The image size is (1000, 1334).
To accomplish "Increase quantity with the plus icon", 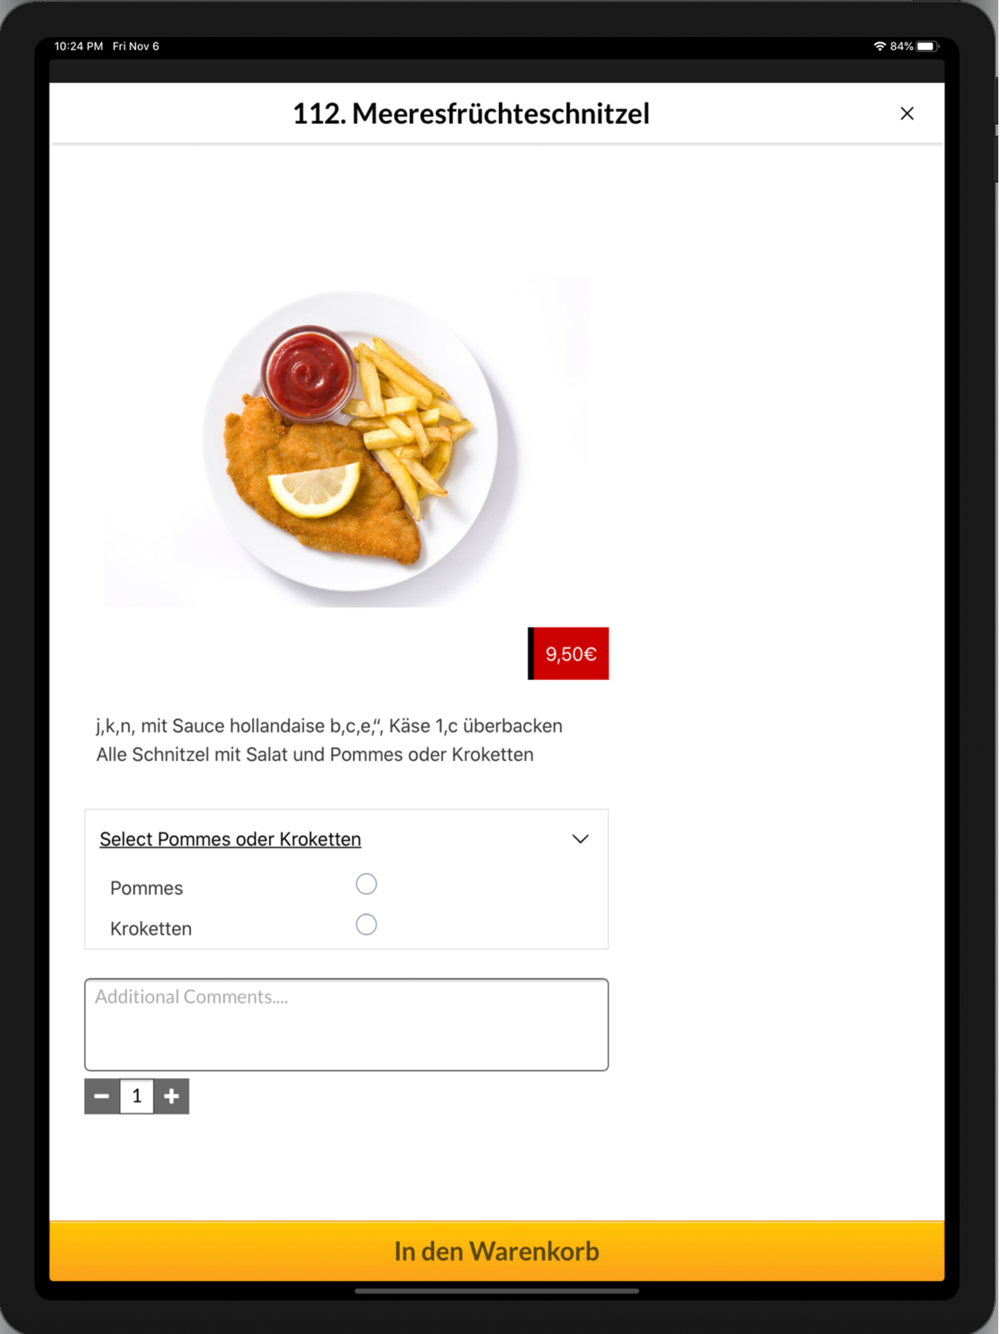I will (172, 1096).
